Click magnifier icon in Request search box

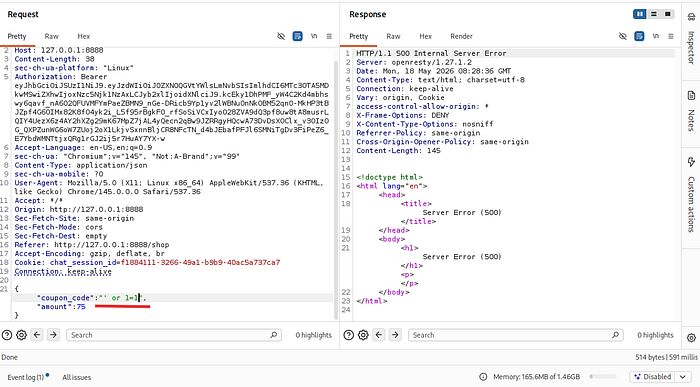point(273,335)
